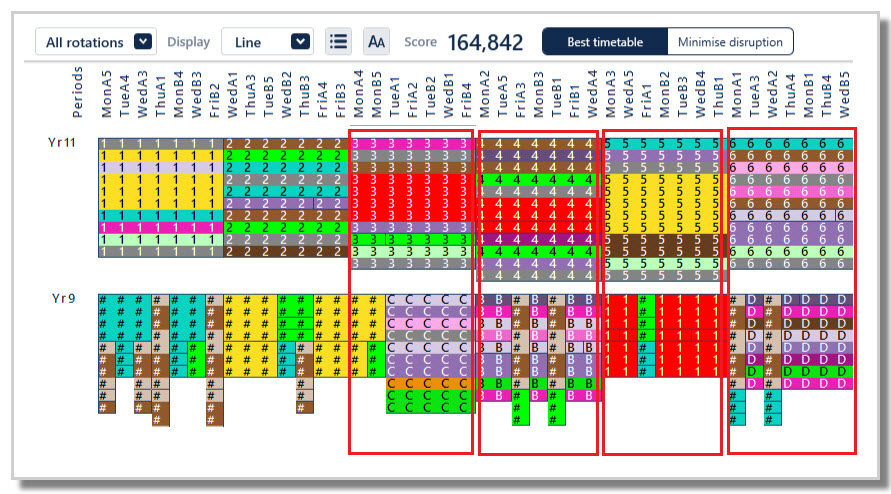Open the Line display dropdown
The height and width of the screenshot is (494, 891).
[x=267, y=41]
